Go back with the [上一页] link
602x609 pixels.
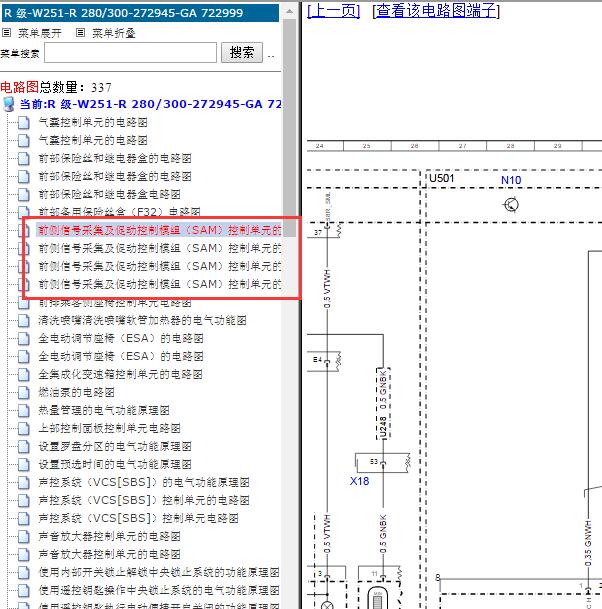click(x=334, y=11)
